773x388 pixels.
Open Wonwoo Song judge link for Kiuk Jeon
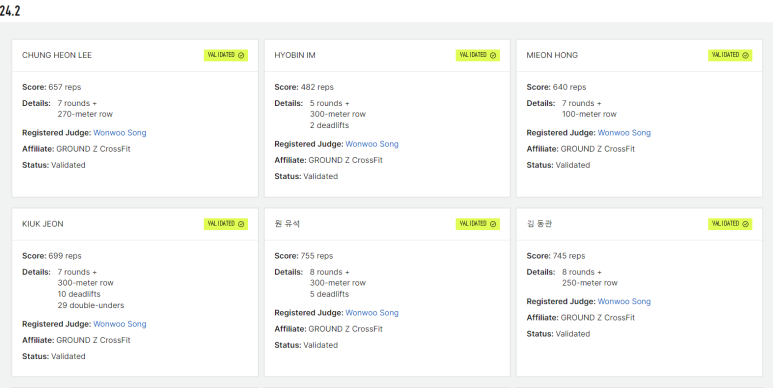tap(120, 324)
